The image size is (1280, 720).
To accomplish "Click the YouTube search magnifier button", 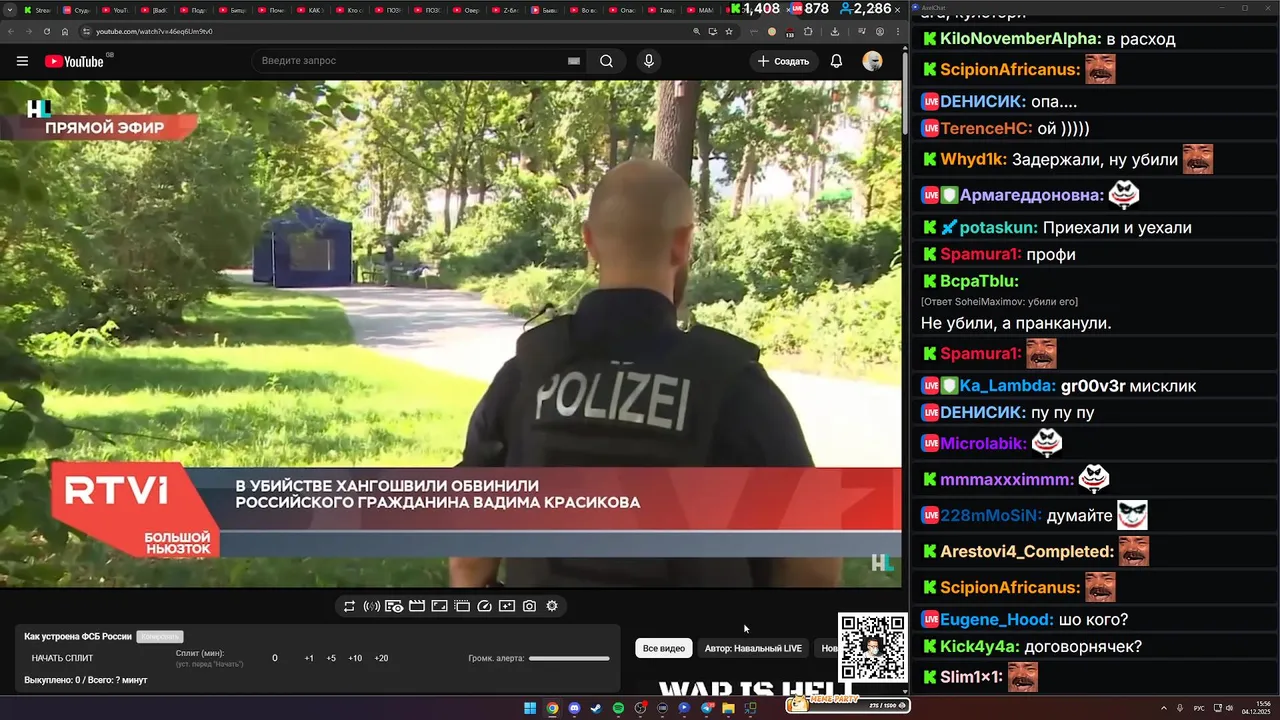I will tap(606, 61).
